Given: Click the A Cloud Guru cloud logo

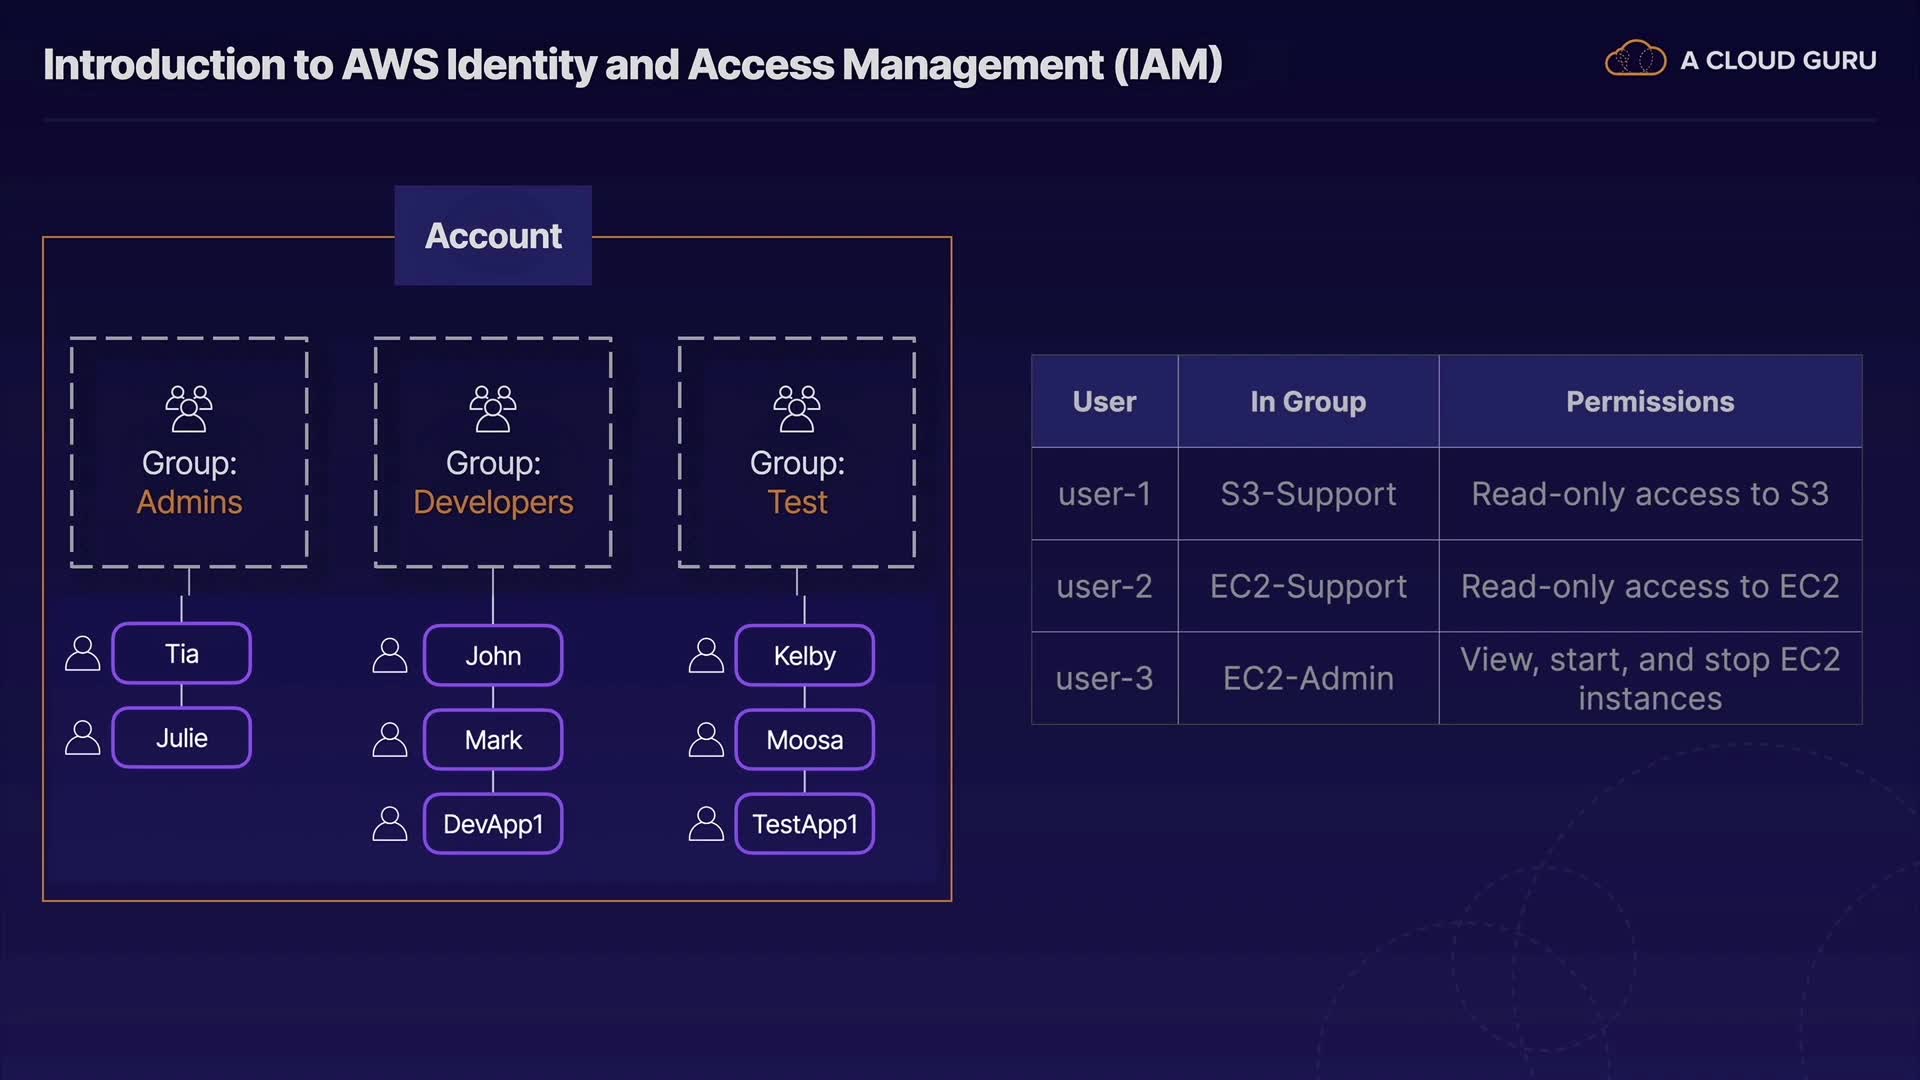Looking at the screenshot, I should pyautogui.click(x=1635, y=60).
